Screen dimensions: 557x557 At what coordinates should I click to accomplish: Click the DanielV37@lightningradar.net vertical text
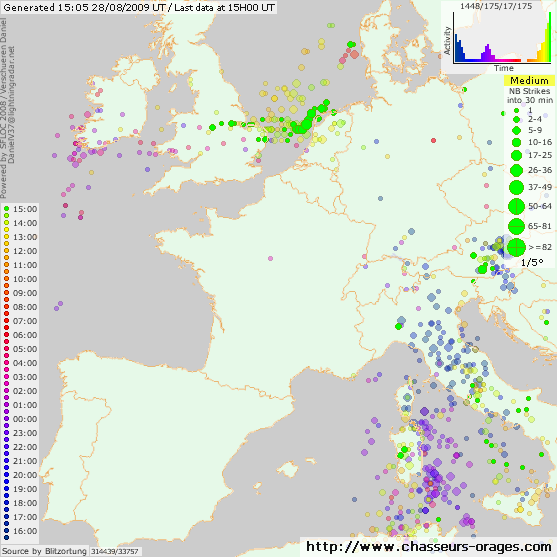point(11,105)
